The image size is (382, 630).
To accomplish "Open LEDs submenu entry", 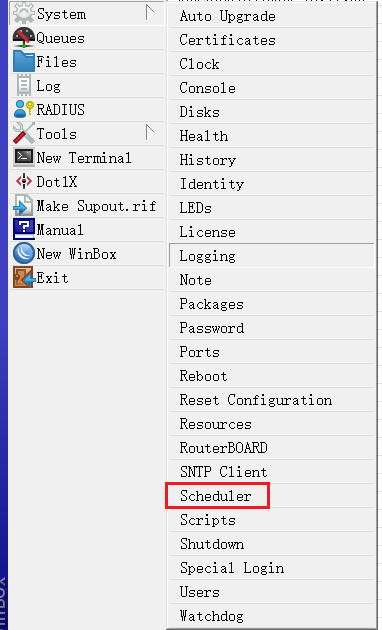I will tap(272, 208).
